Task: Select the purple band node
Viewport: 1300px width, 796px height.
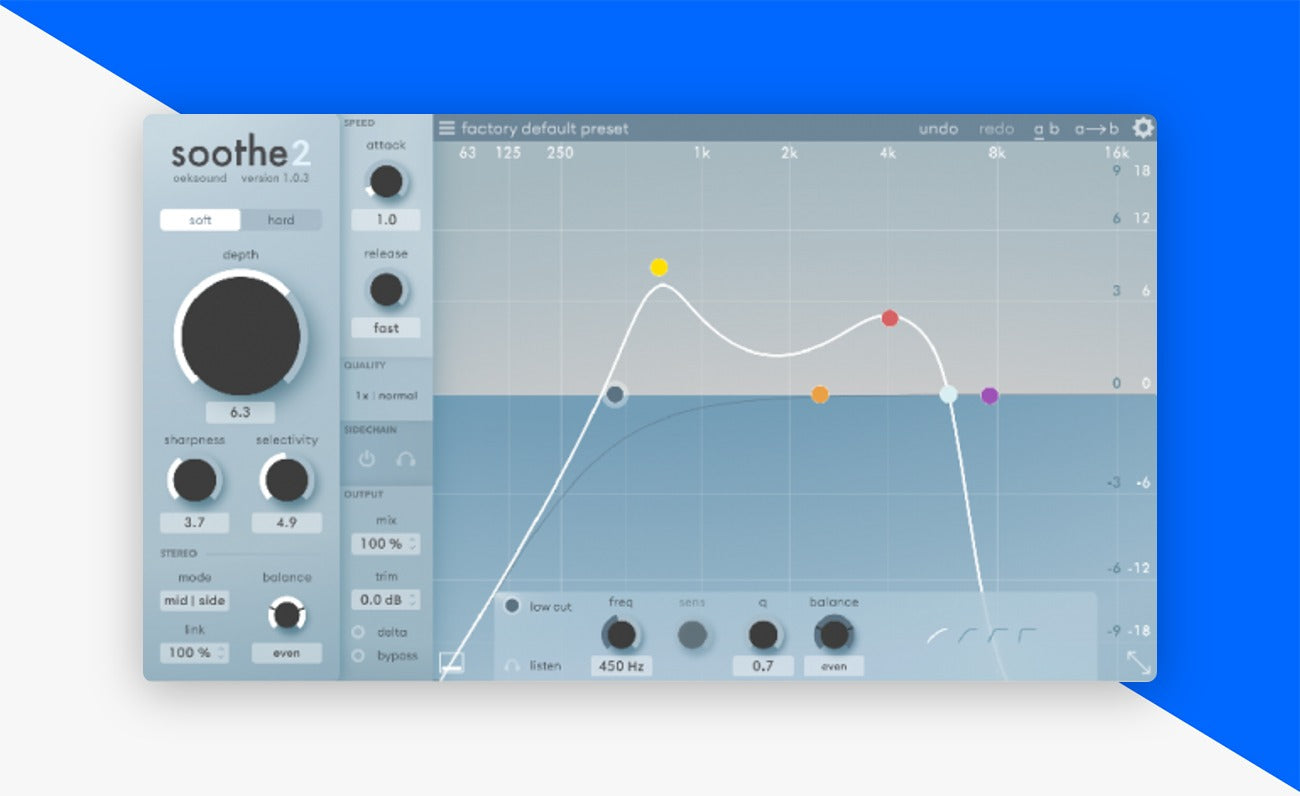Action: click(x=989, y=395)
